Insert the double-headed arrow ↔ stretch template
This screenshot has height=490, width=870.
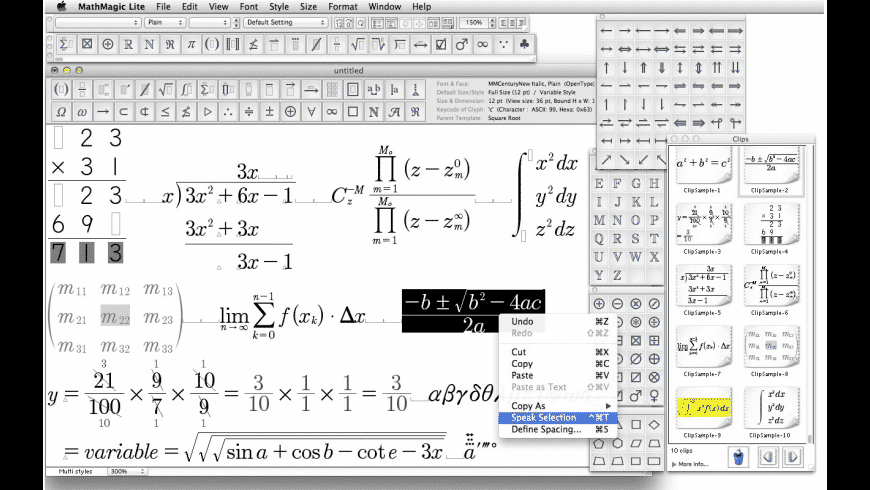pyautogui.click(x=420, y=44)
